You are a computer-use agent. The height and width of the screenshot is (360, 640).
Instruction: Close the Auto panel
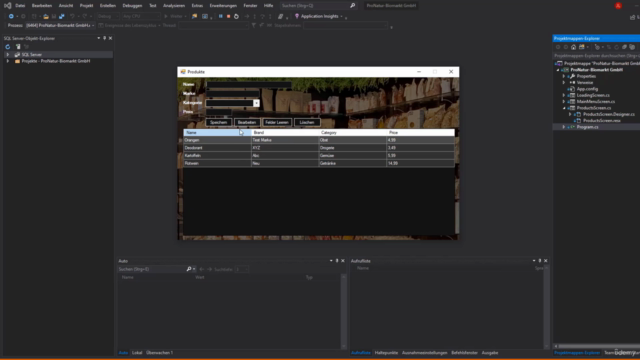point(343,261)
